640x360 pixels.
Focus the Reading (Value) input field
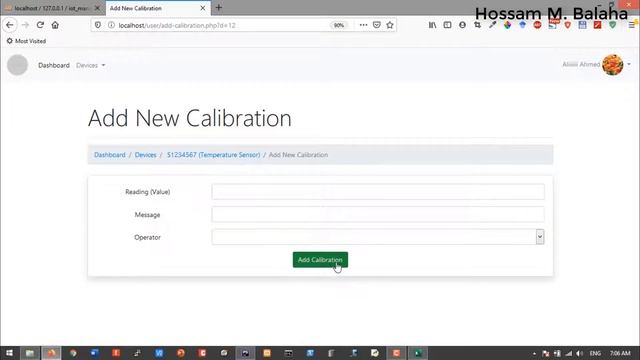[x=378, y=192]
